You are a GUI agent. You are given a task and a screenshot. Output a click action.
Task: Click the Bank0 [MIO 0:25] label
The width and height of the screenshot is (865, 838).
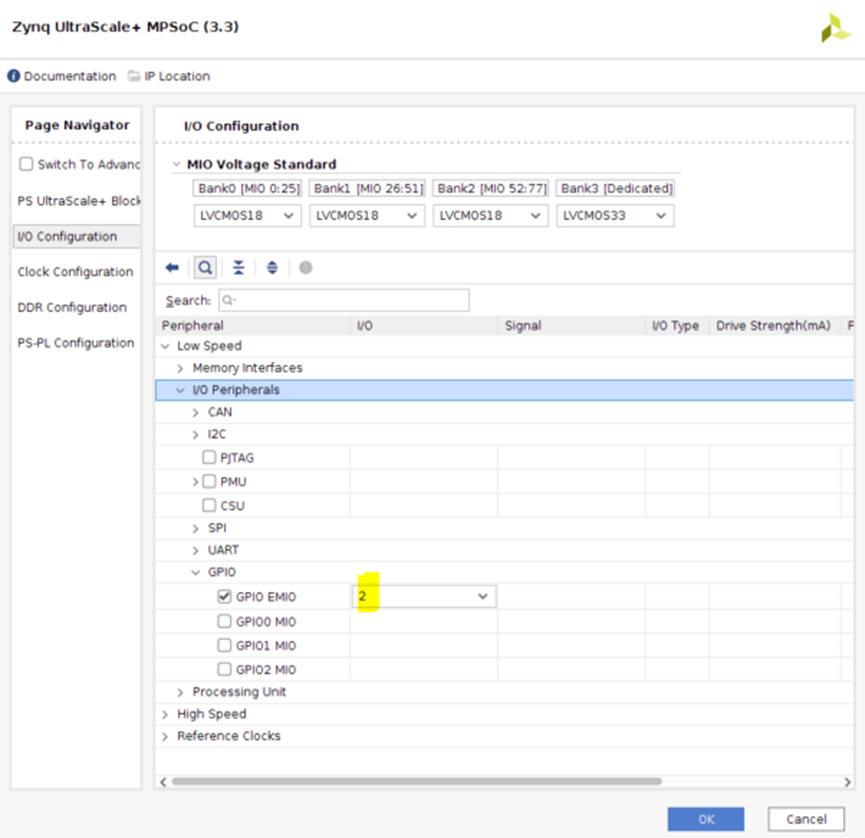coord(249,188)
